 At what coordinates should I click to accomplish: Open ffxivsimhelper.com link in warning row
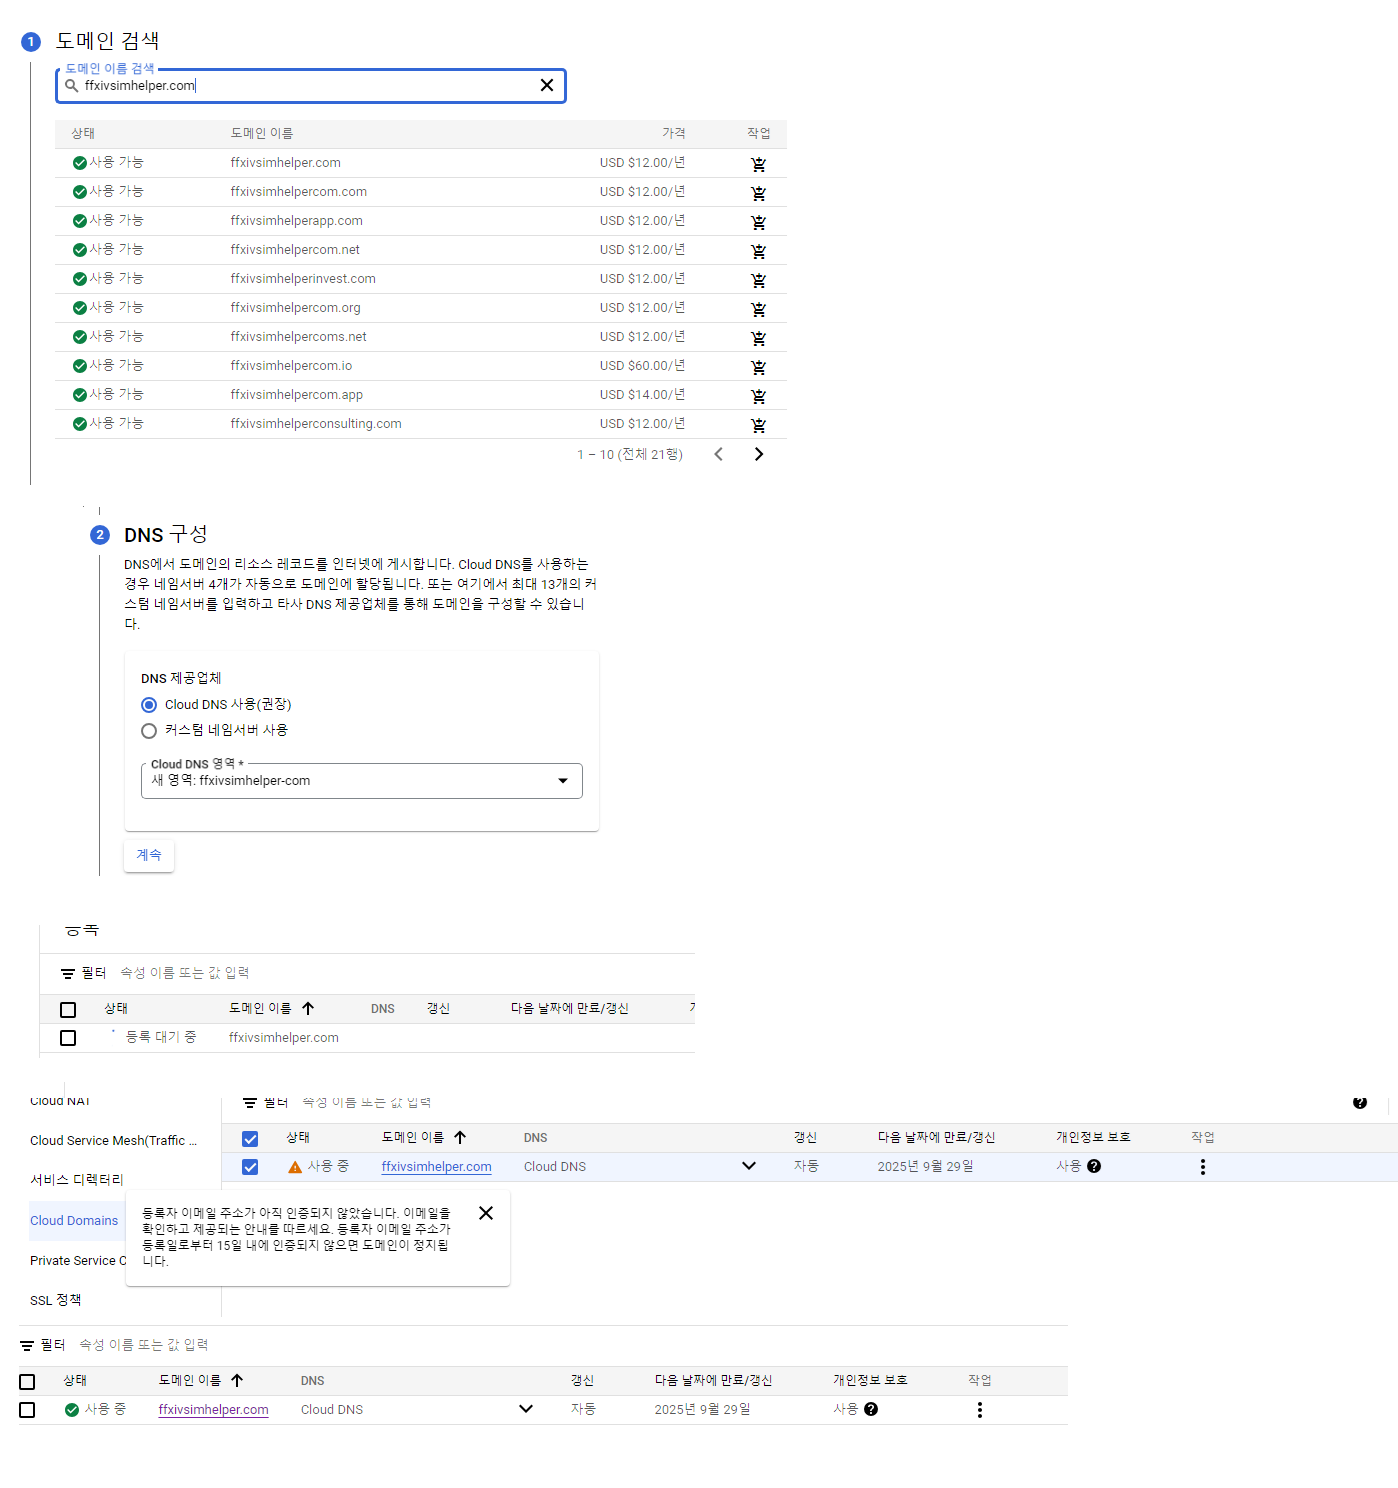click(436, 1167)
